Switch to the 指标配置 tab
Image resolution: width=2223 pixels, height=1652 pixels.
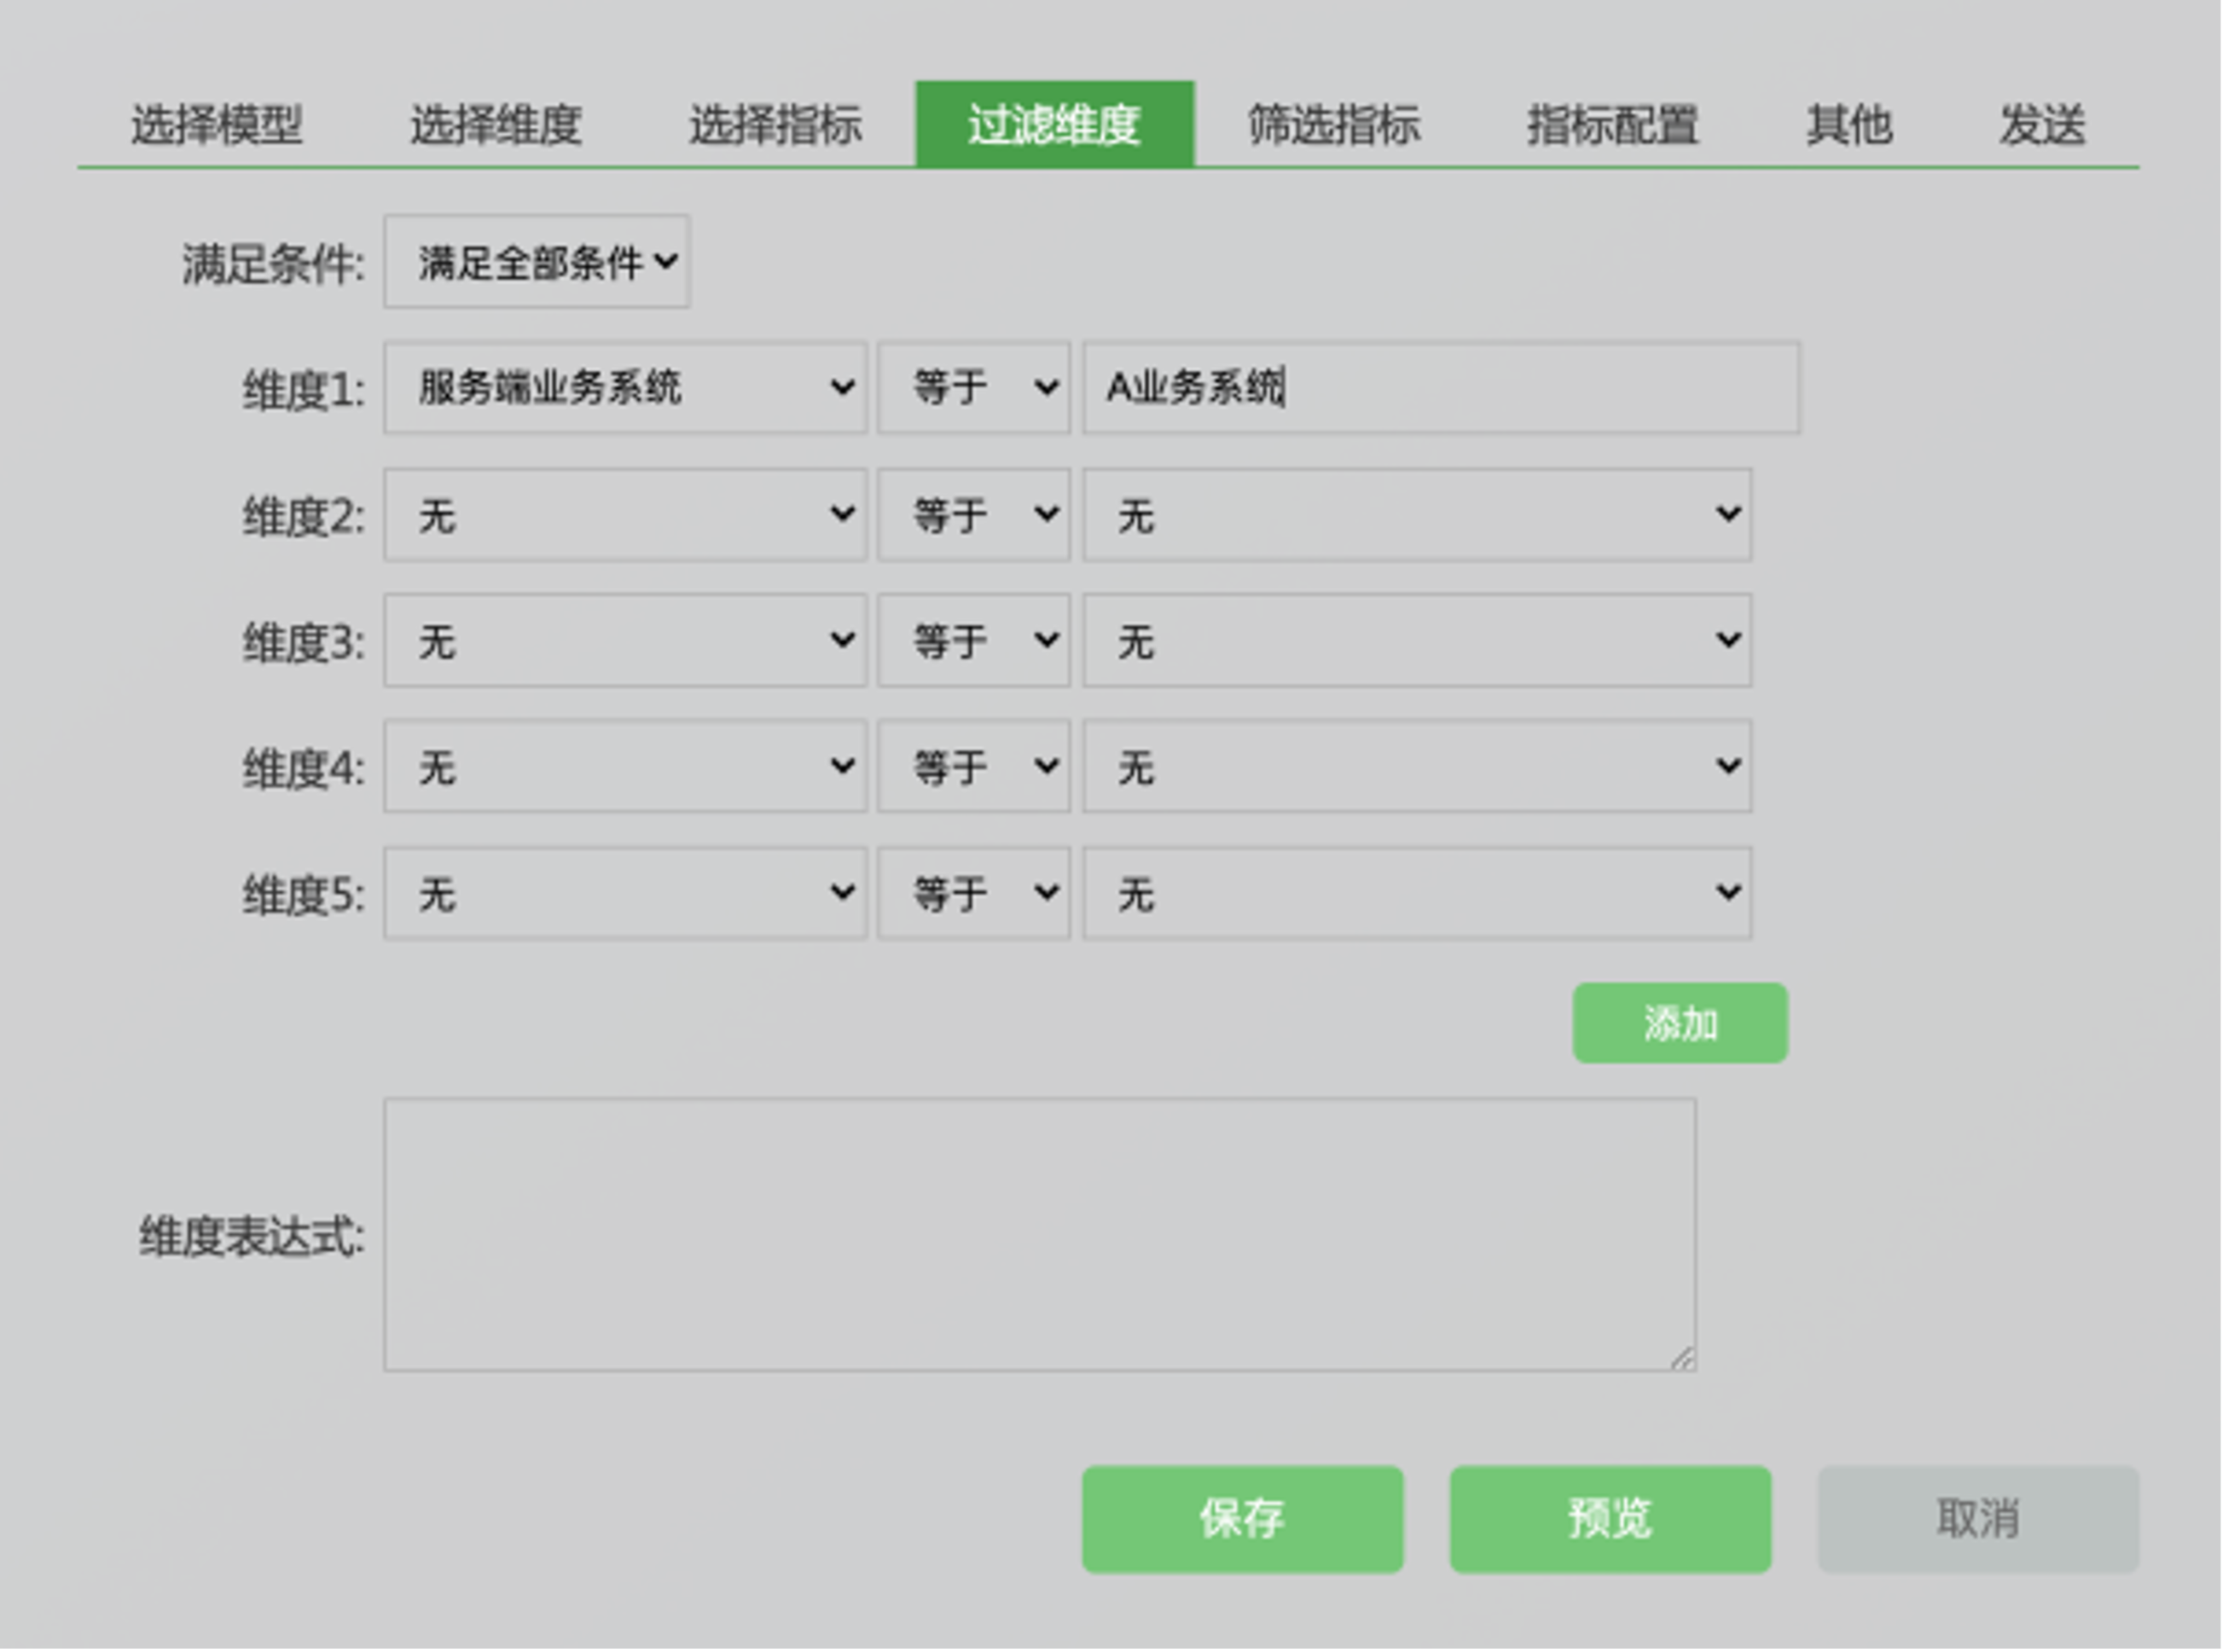[x=1612, y=125]
